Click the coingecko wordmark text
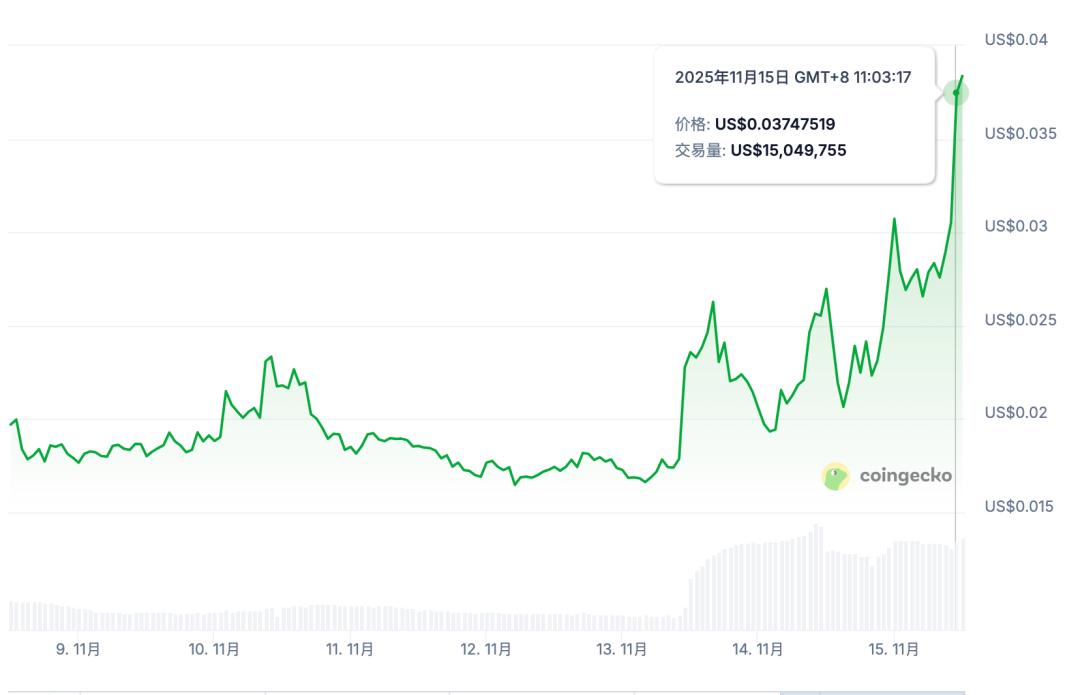1080x695 pixels. [x=906, y=476]
